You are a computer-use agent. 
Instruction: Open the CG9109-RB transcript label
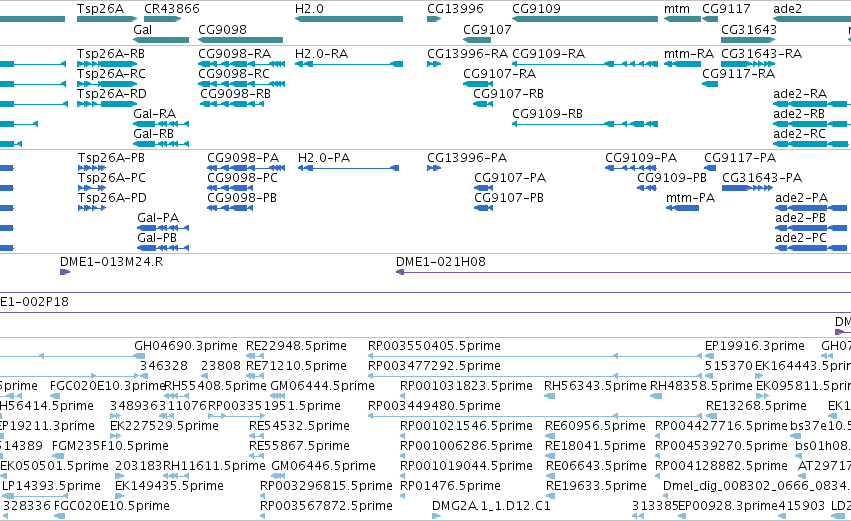tap(548, 114)
